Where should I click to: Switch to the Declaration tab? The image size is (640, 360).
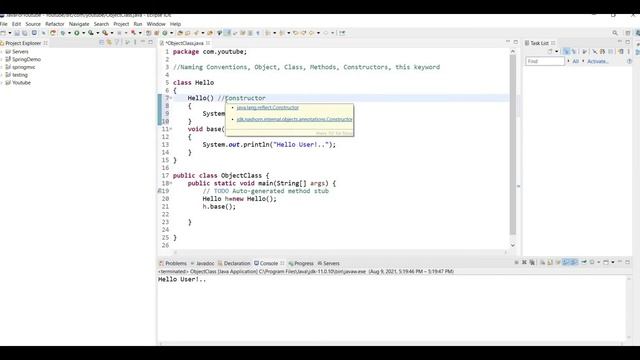(234, 263)
